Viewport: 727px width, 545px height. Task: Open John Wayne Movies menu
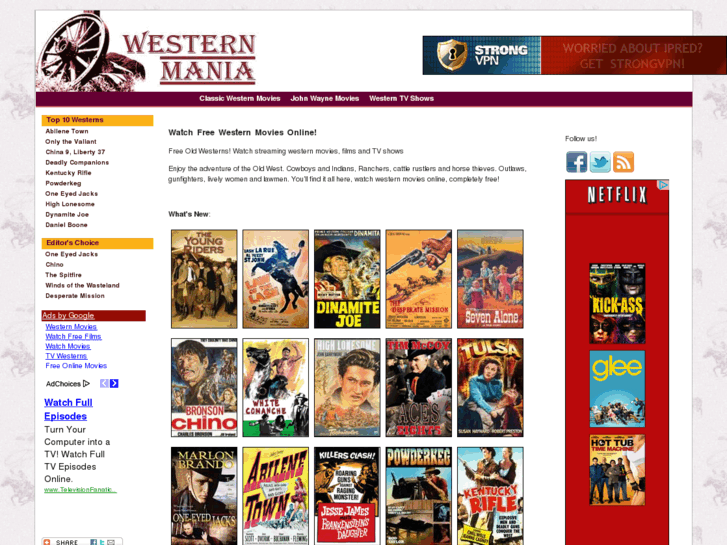325,98
